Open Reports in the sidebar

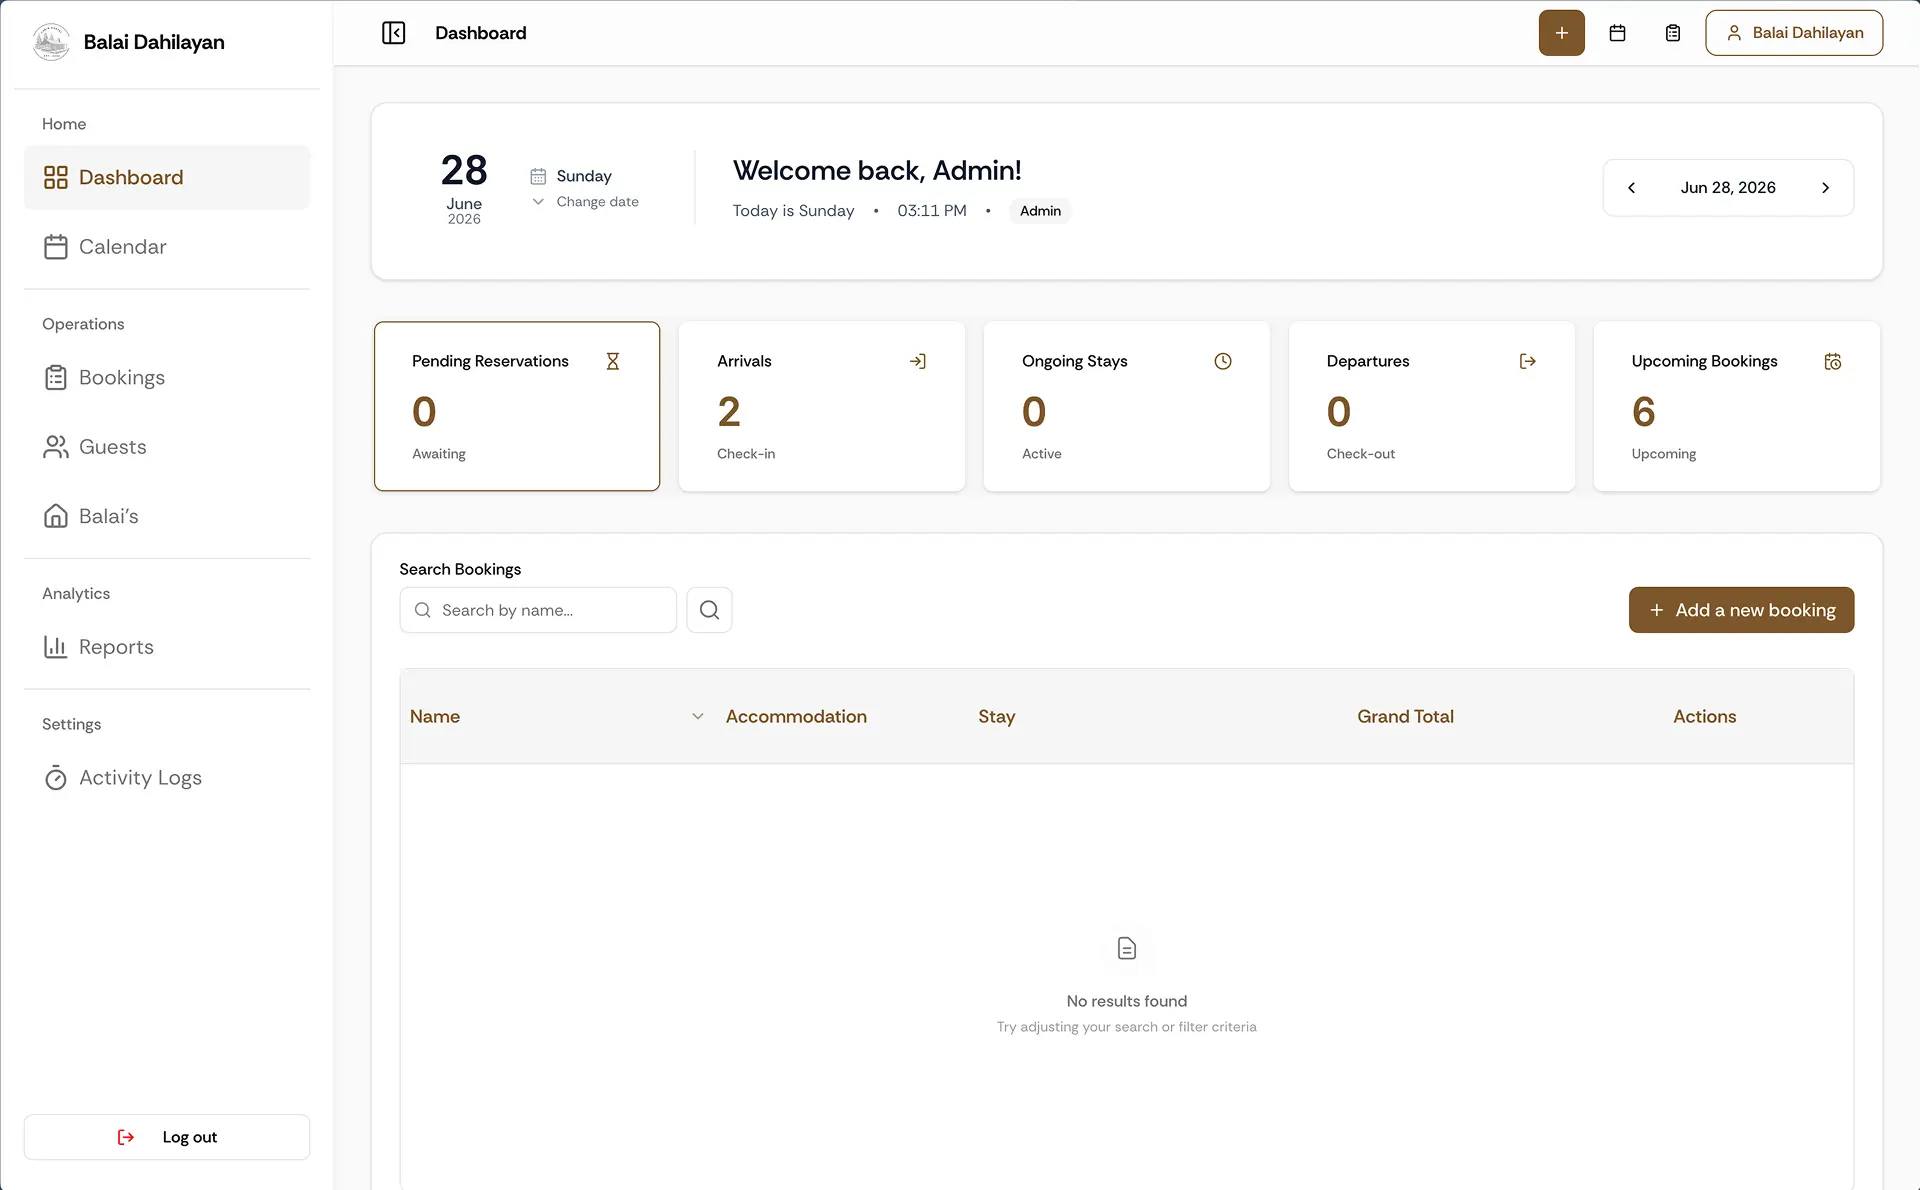167,647
